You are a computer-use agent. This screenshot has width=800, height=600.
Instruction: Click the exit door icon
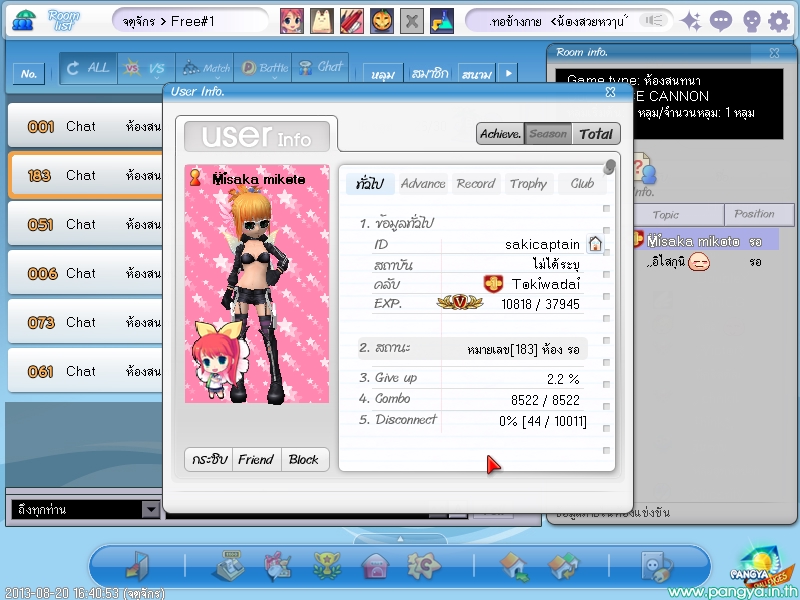click(x=138, y=566)
